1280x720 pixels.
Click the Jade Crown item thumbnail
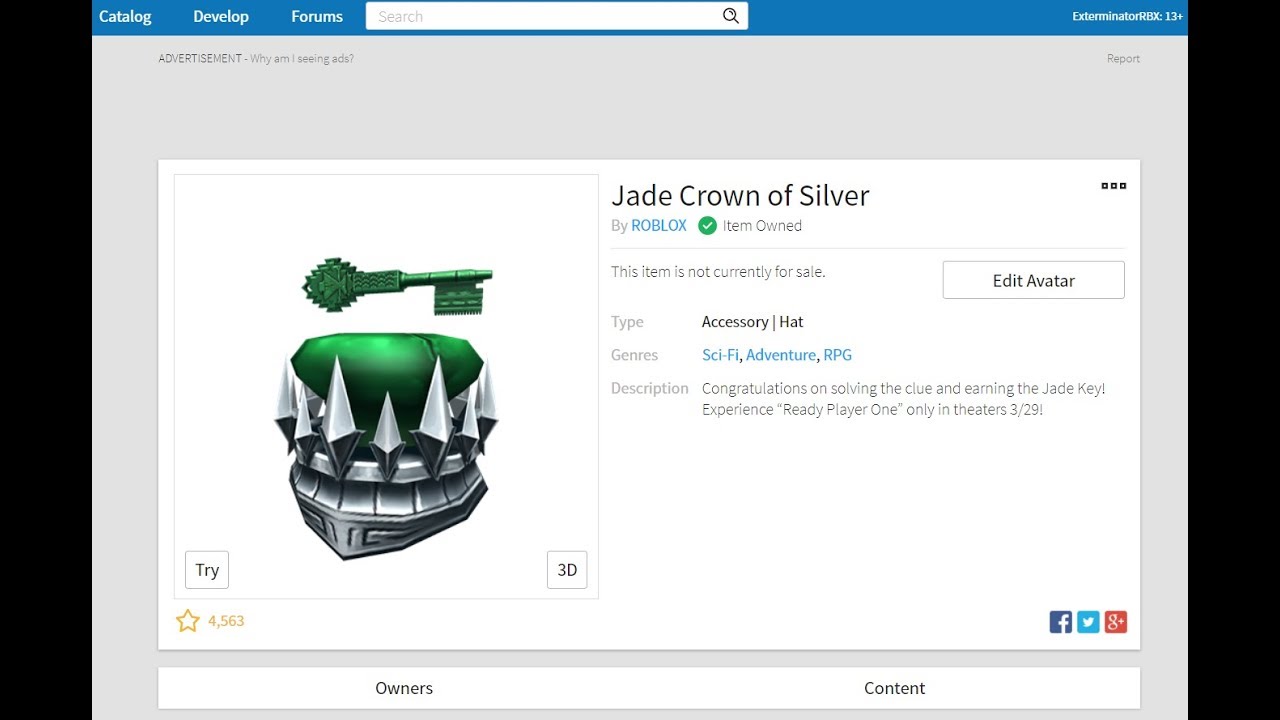coord(386,387)
